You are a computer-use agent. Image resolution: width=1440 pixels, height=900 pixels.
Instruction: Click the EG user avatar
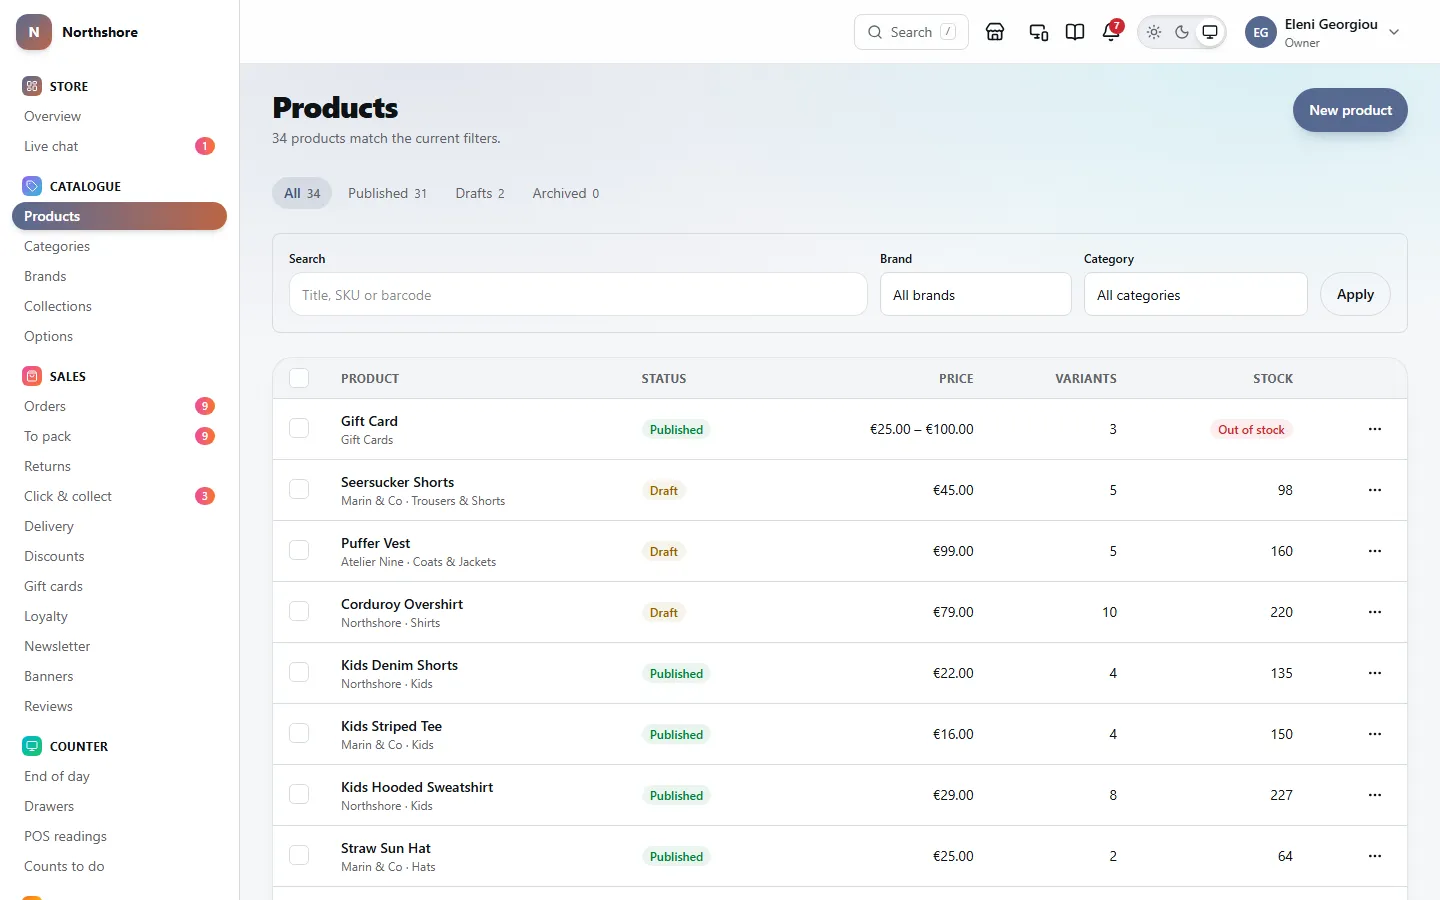(1261, 32)
